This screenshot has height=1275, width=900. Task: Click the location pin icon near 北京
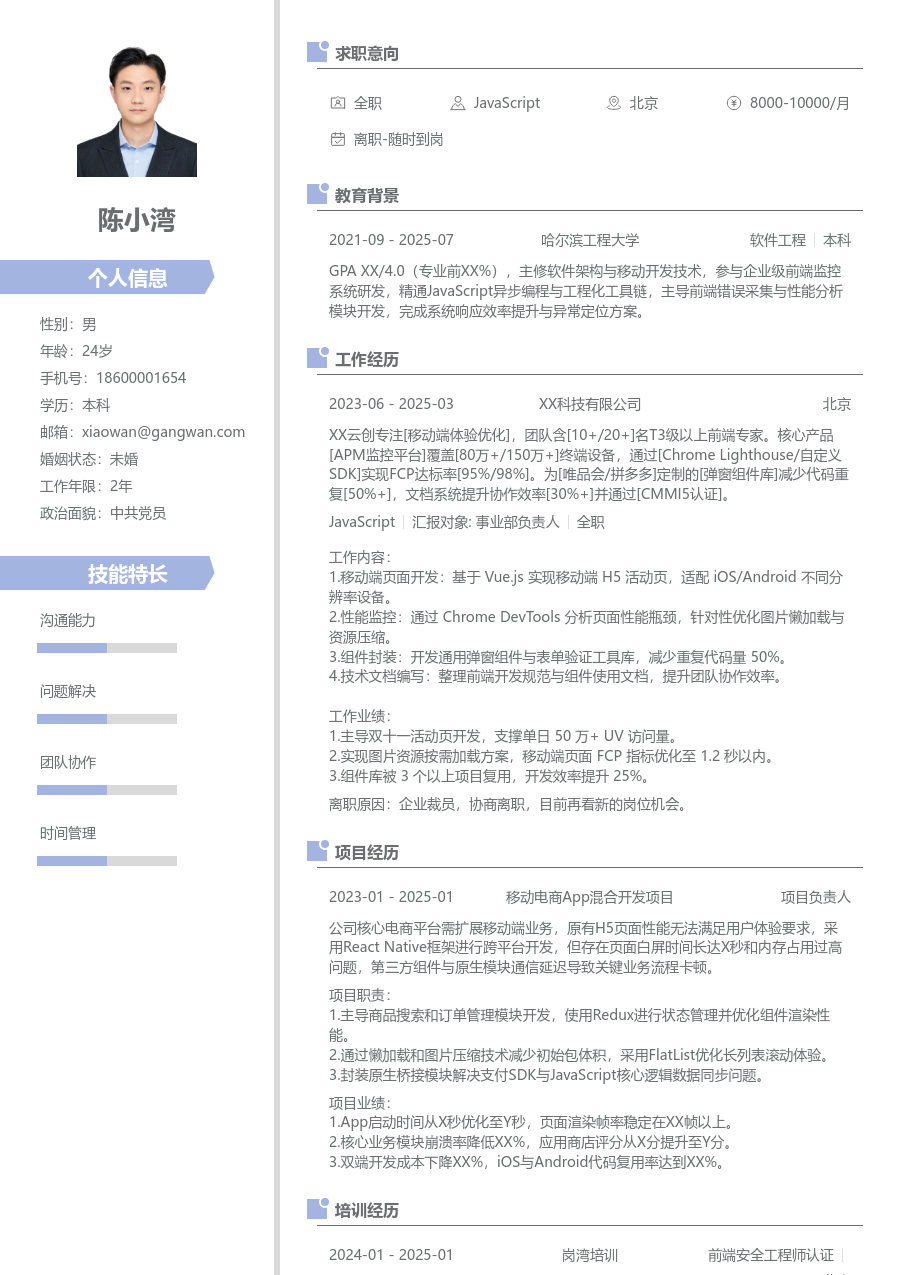click(x=613, y=102)
